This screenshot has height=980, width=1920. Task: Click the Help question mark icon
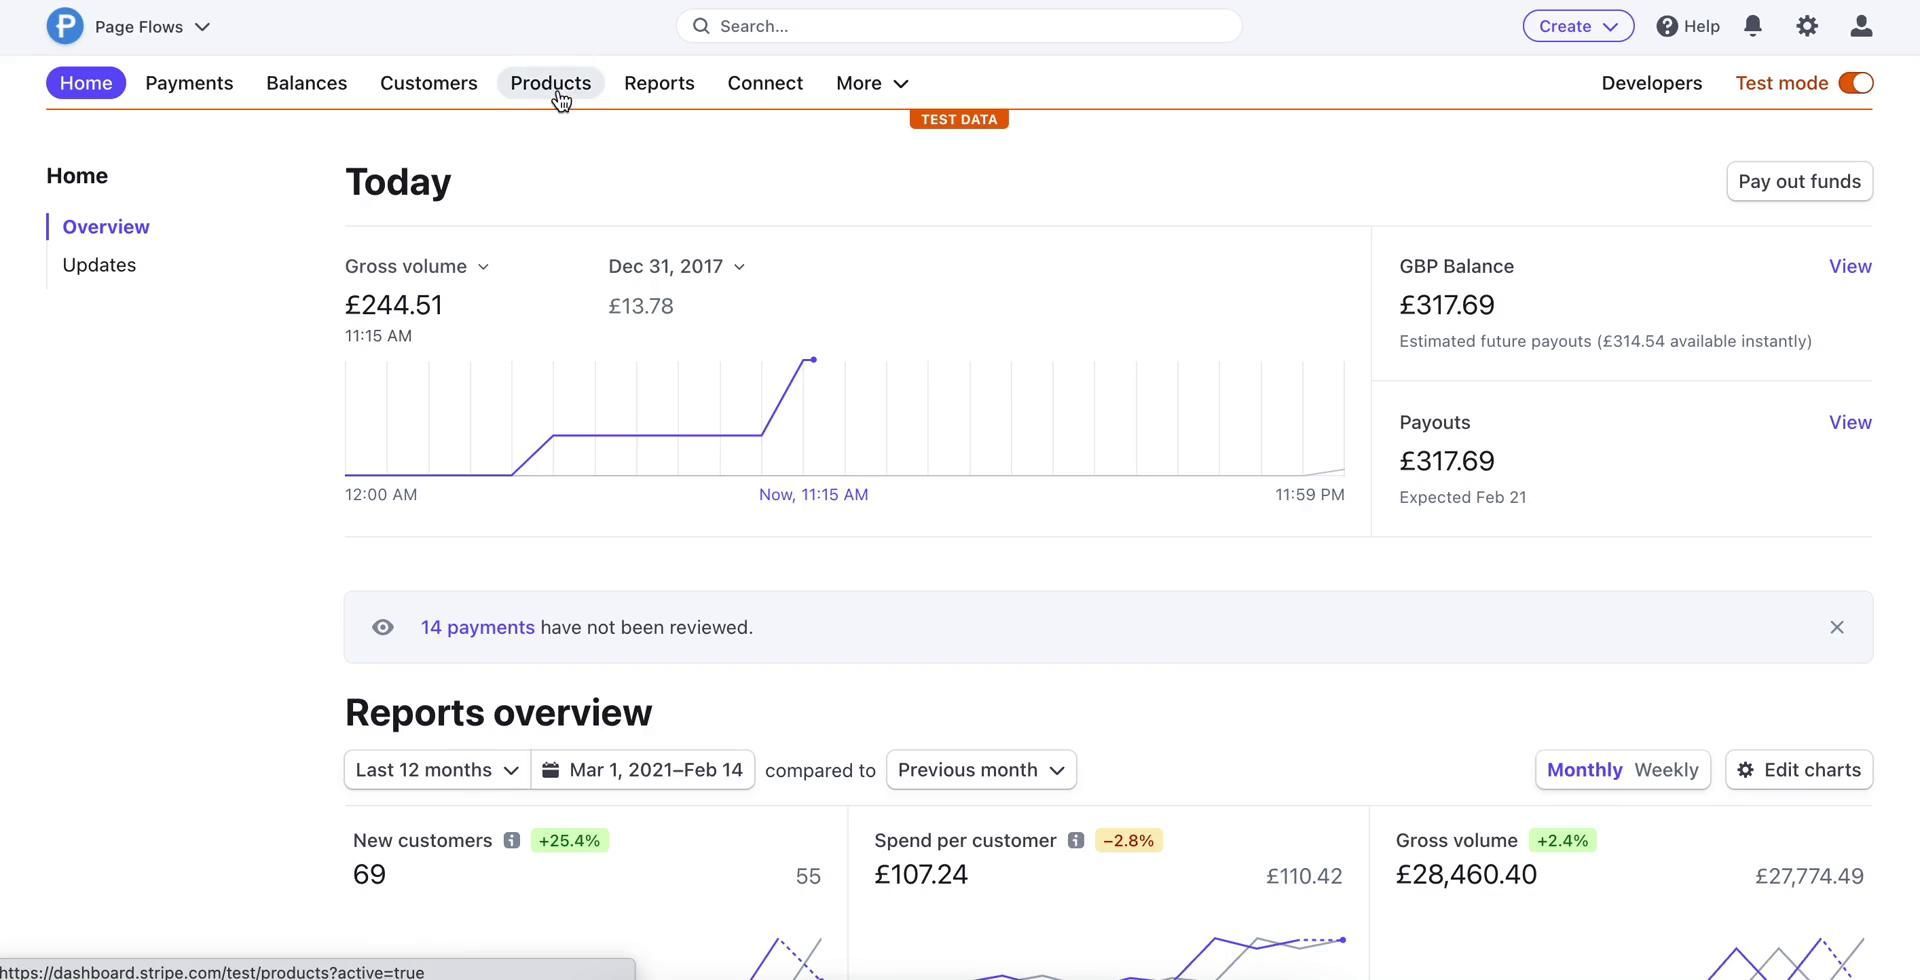1666,26
